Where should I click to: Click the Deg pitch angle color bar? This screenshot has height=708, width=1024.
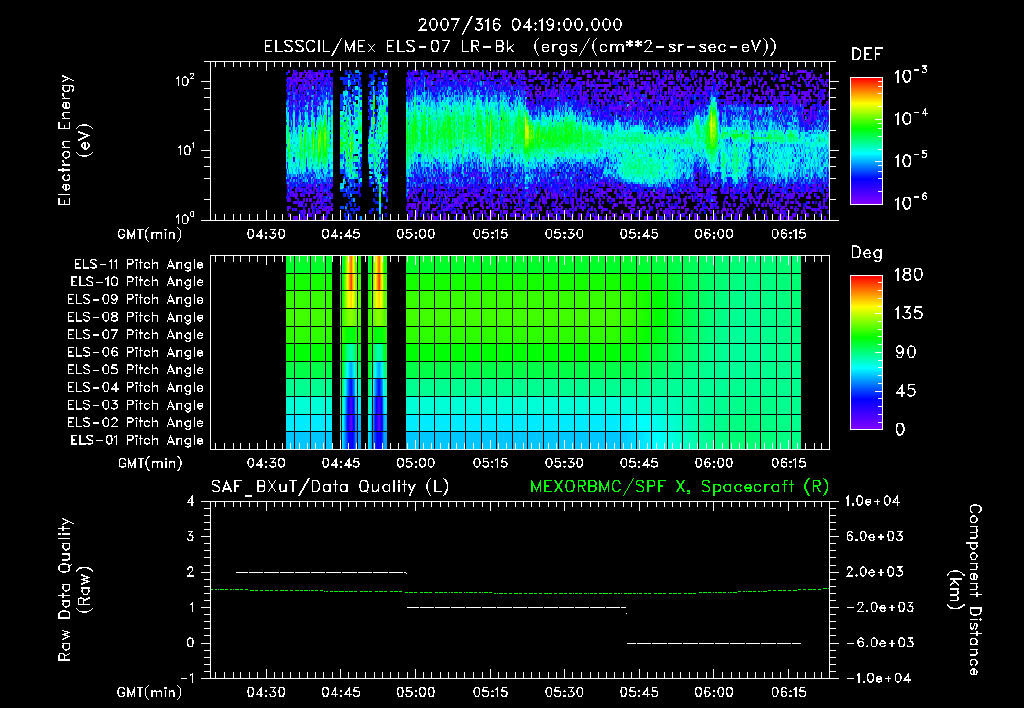[866, 353]
